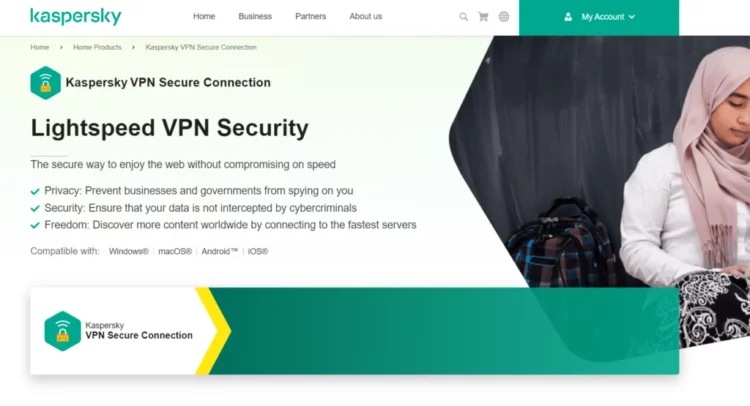Expand the My Account dropdown arrow
The width and height of the screenshot is (750, 406).
point(632,17)
